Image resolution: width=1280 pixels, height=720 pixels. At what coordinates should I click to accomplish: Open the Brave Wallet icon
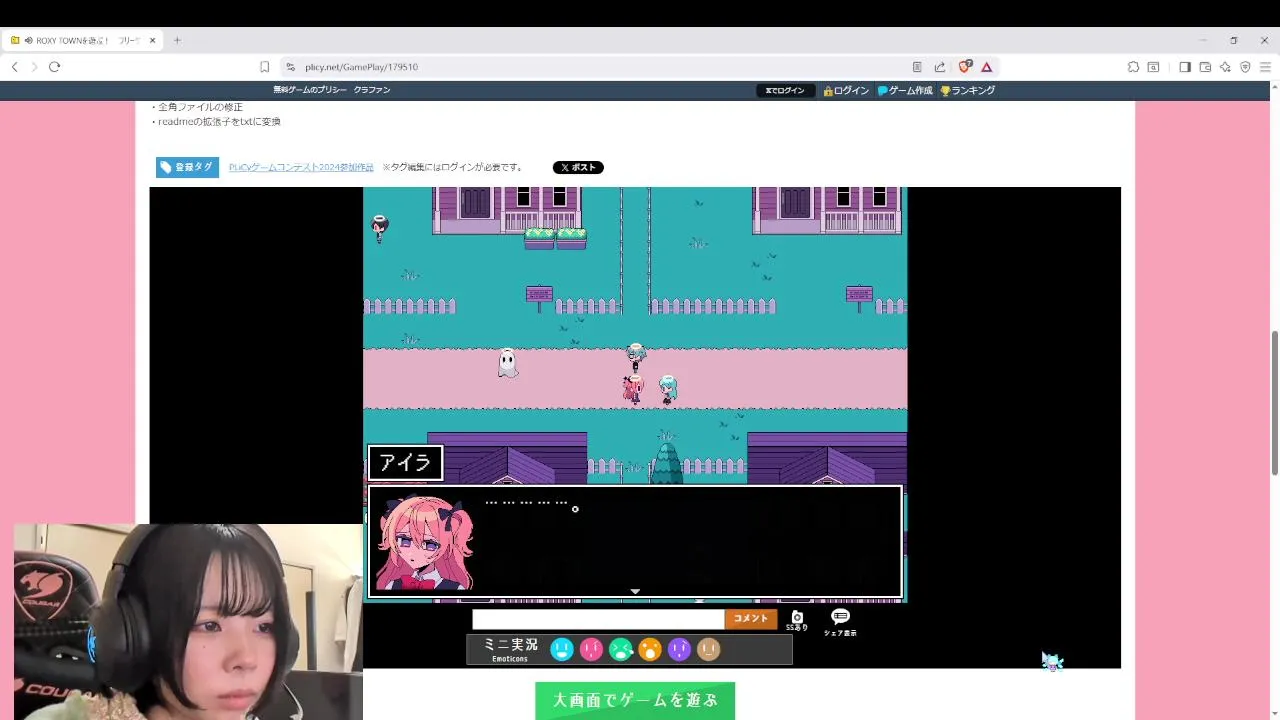1205,67
